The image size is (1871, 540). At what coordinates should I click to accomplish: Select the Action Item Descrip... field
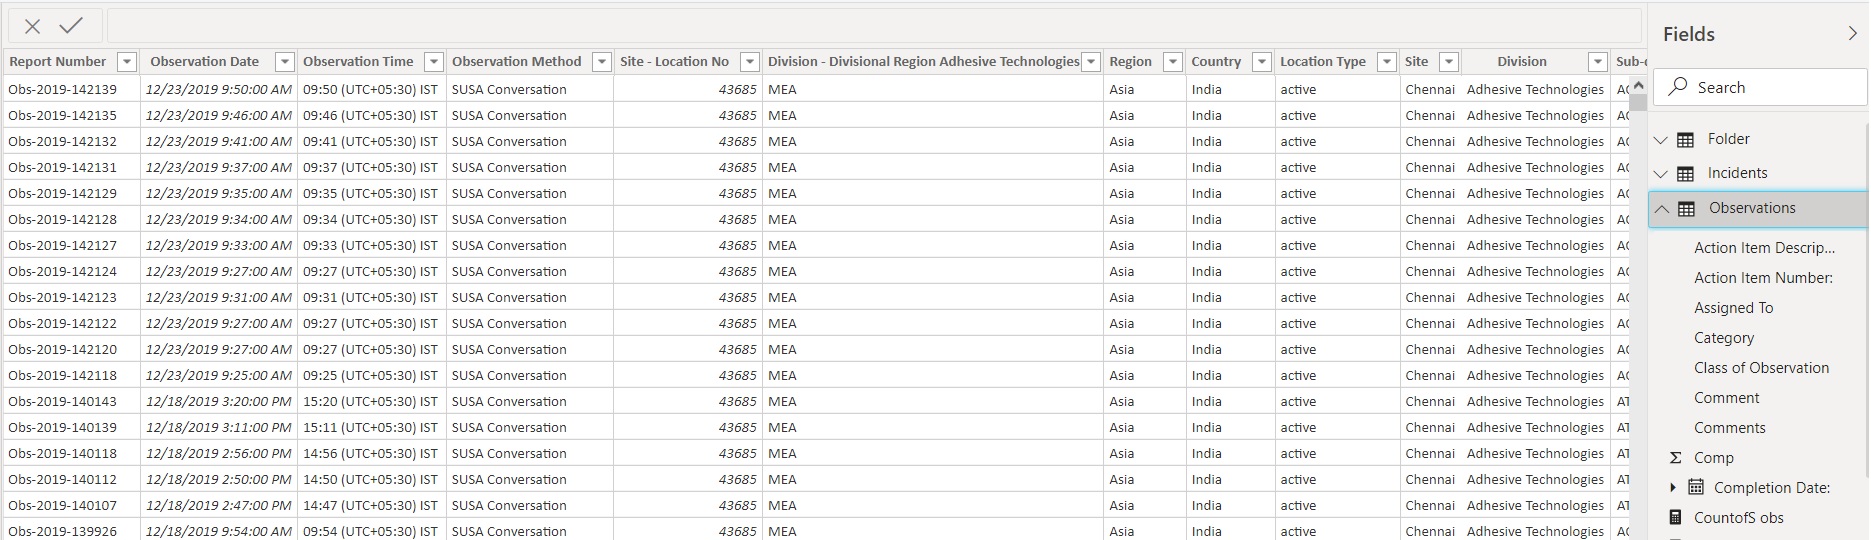1764,248
